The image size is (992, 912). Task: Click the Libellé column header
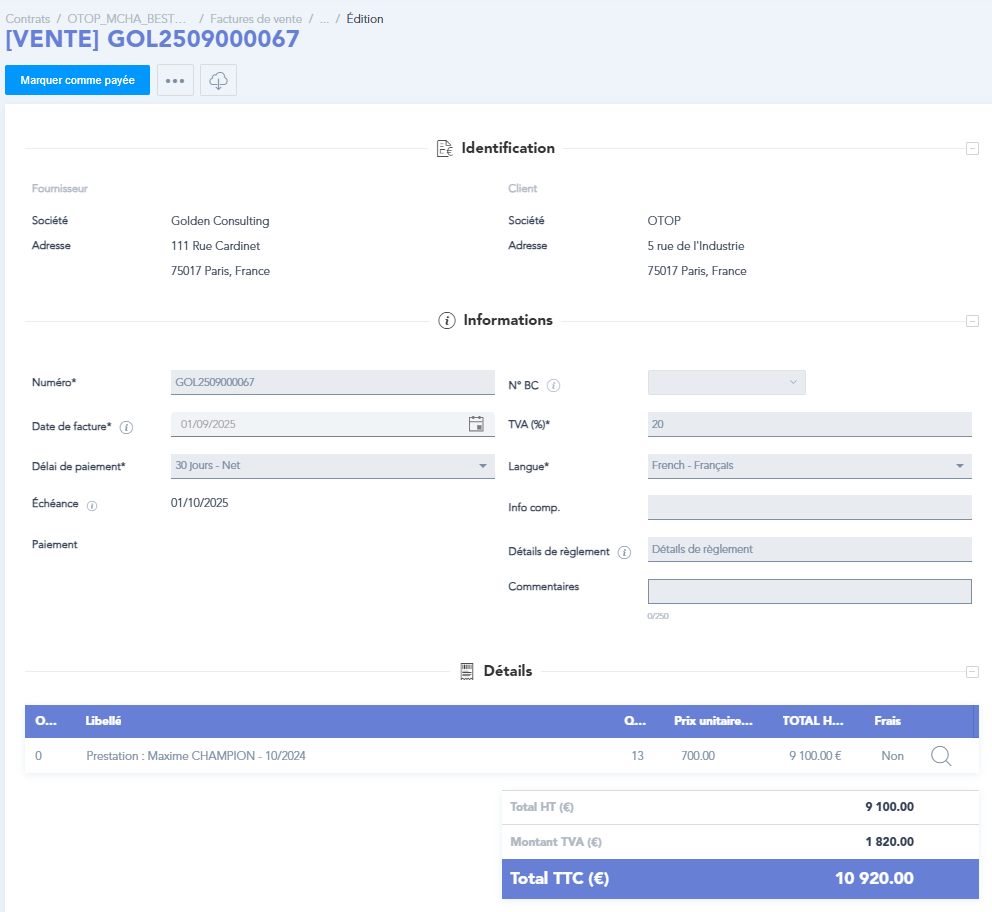[104, 721]
